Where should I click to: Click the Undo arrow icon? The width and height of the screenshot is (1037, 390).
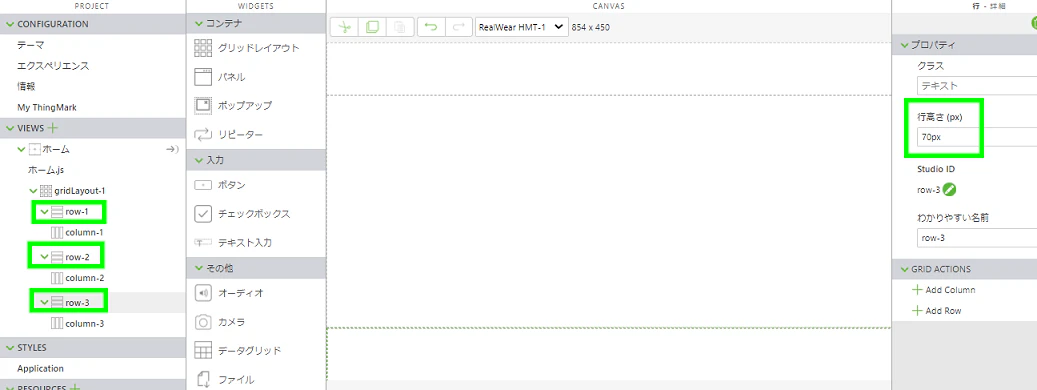click(x=431, y=27)
